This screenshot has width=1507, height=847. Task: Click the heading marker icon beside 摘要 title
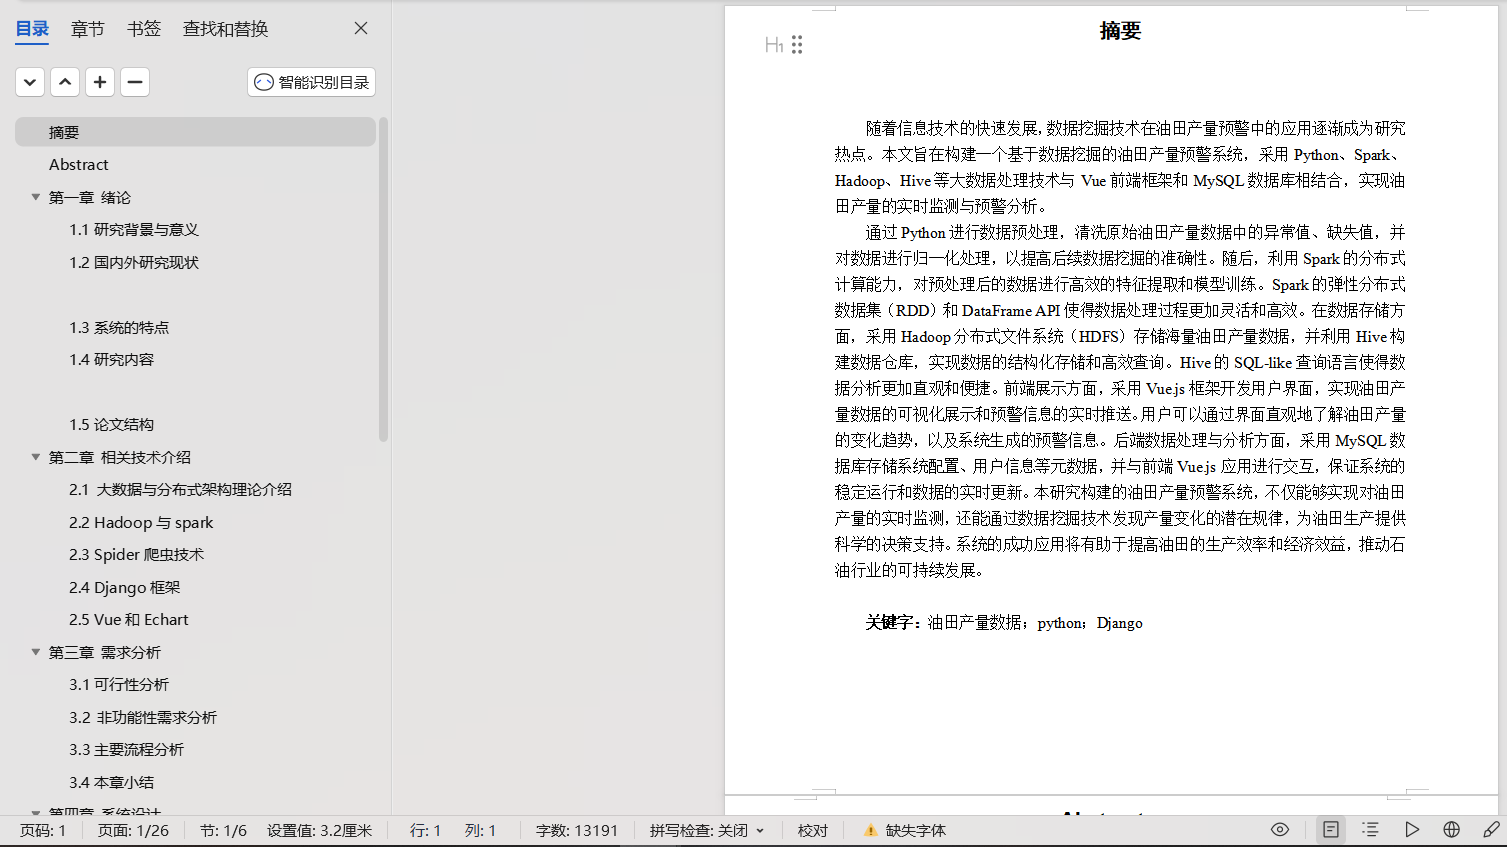click(x=774, y=45)
